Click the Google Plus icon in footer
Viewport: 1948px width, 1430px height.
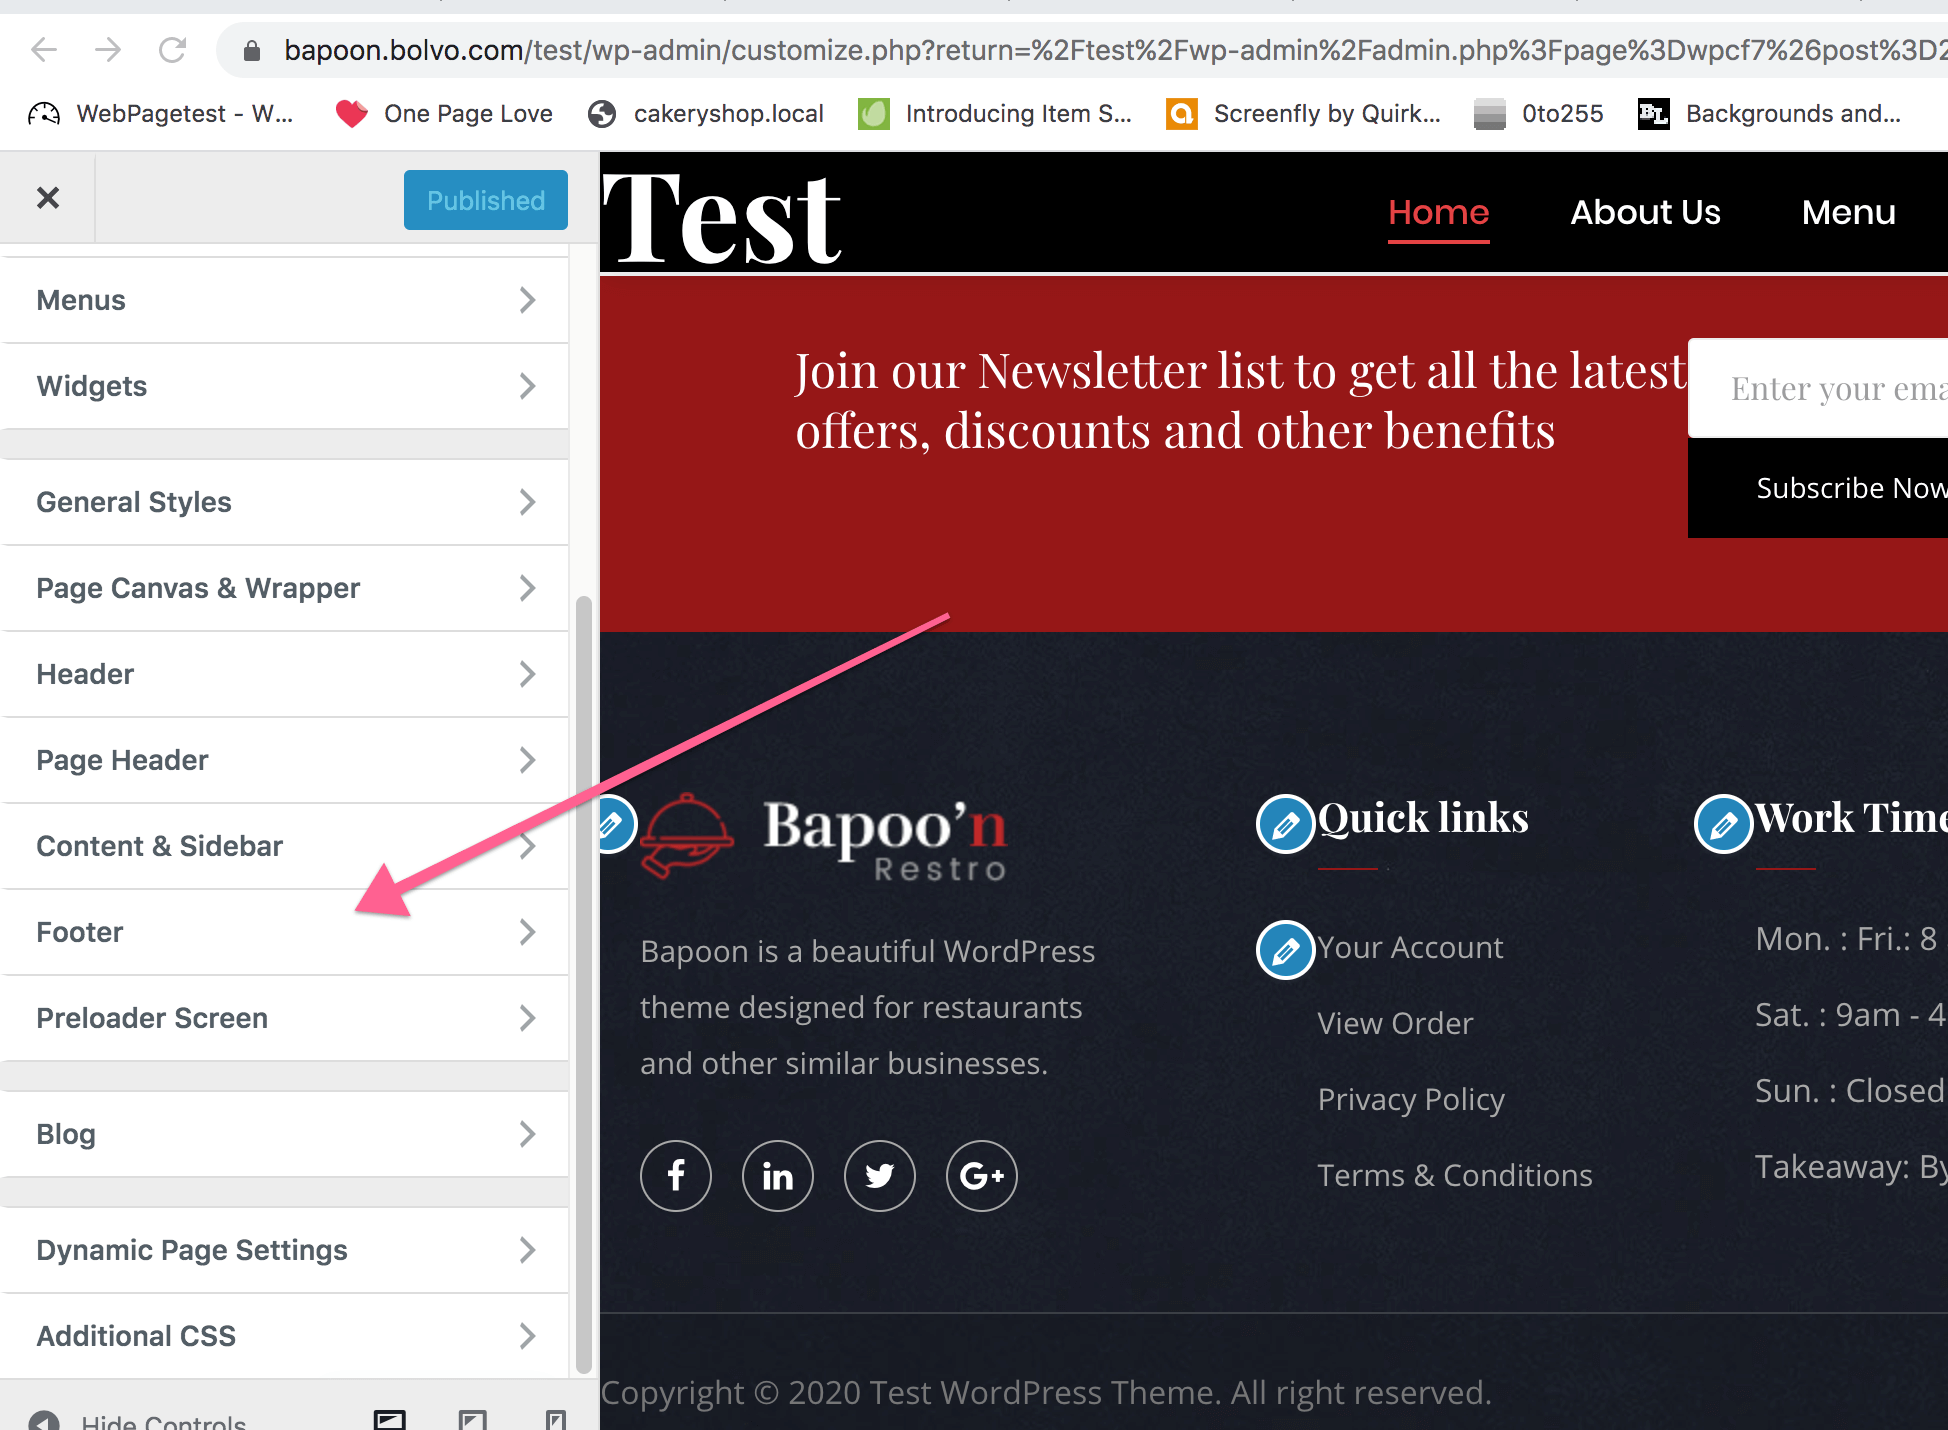pos(981,1176)
